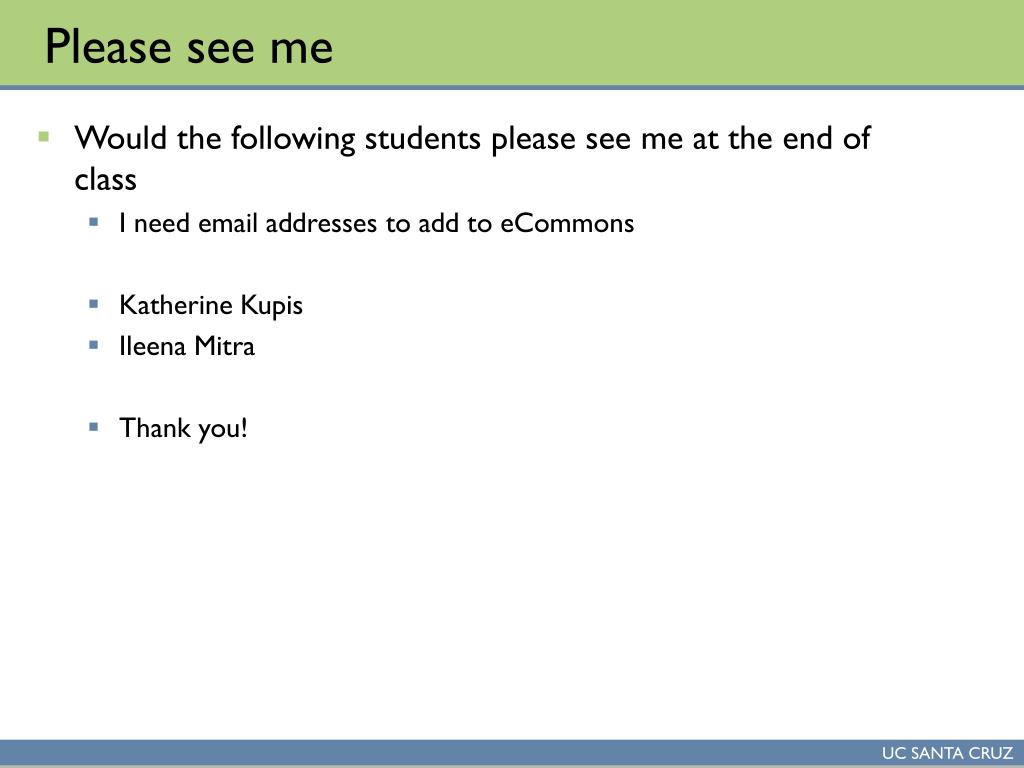Click the 'I need email addresses' line
The width and height of the screenshot is (1024, 768).
376,223
